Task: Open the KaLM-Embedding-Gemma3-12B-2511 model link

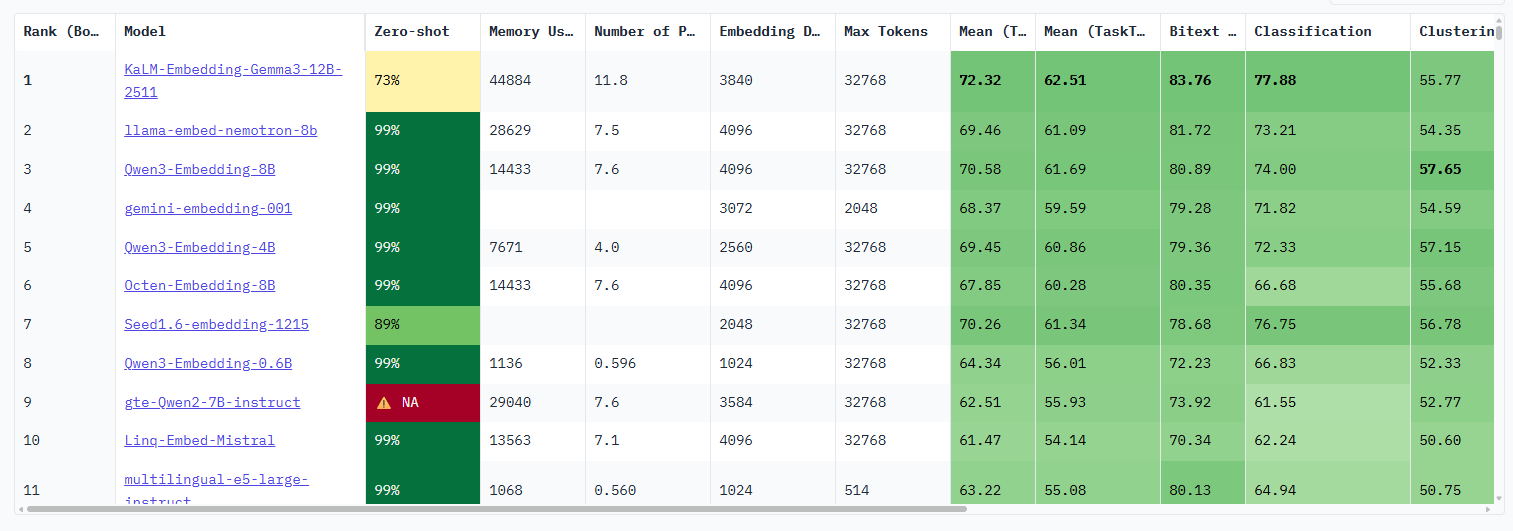Action: click(x=233, y=81)
